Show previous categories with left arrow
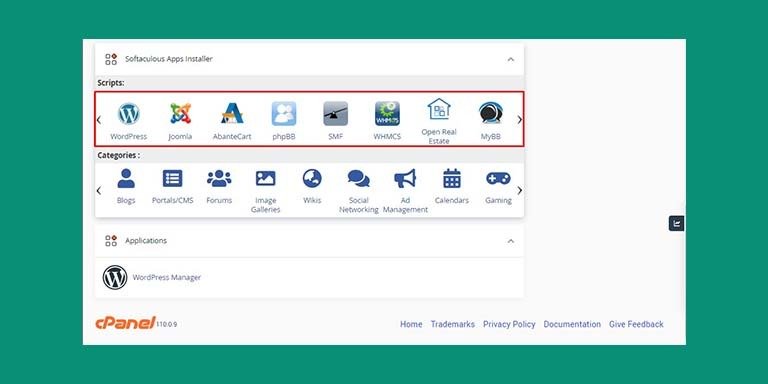 (x=99, y=191)
